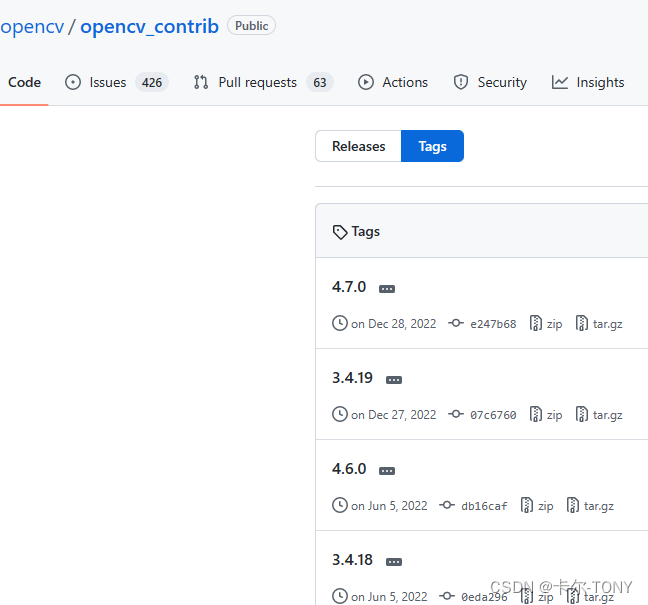
Task: Click the Issues circle-dot icon
Action: coord(73,82)
